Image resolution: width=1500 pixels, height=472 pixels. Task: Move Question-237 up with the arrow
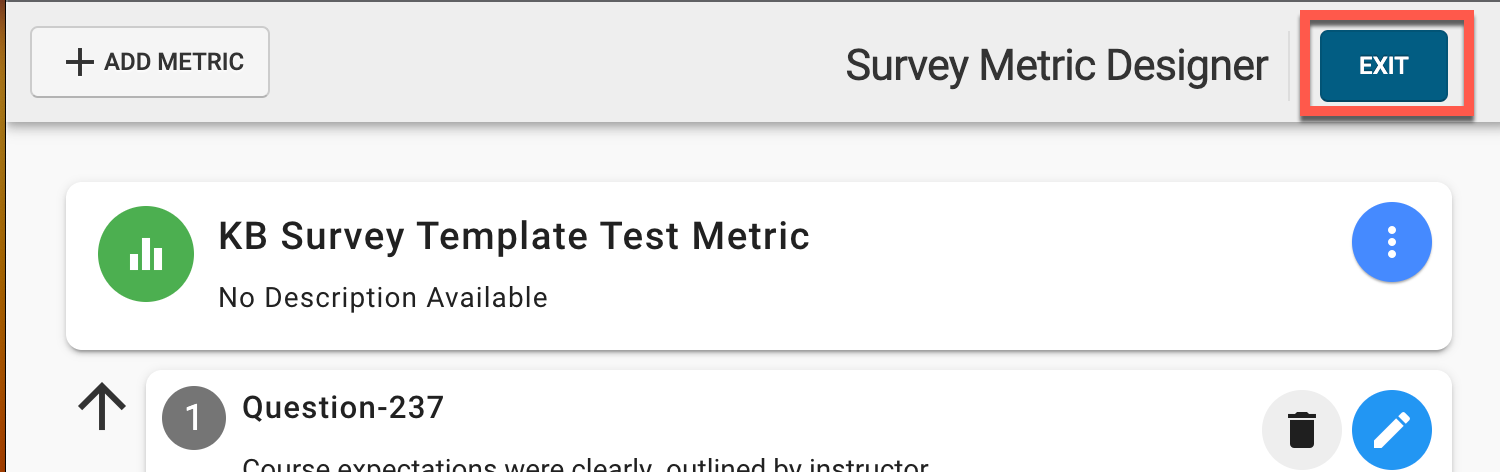pyautogui.click(x=102, y=409)
